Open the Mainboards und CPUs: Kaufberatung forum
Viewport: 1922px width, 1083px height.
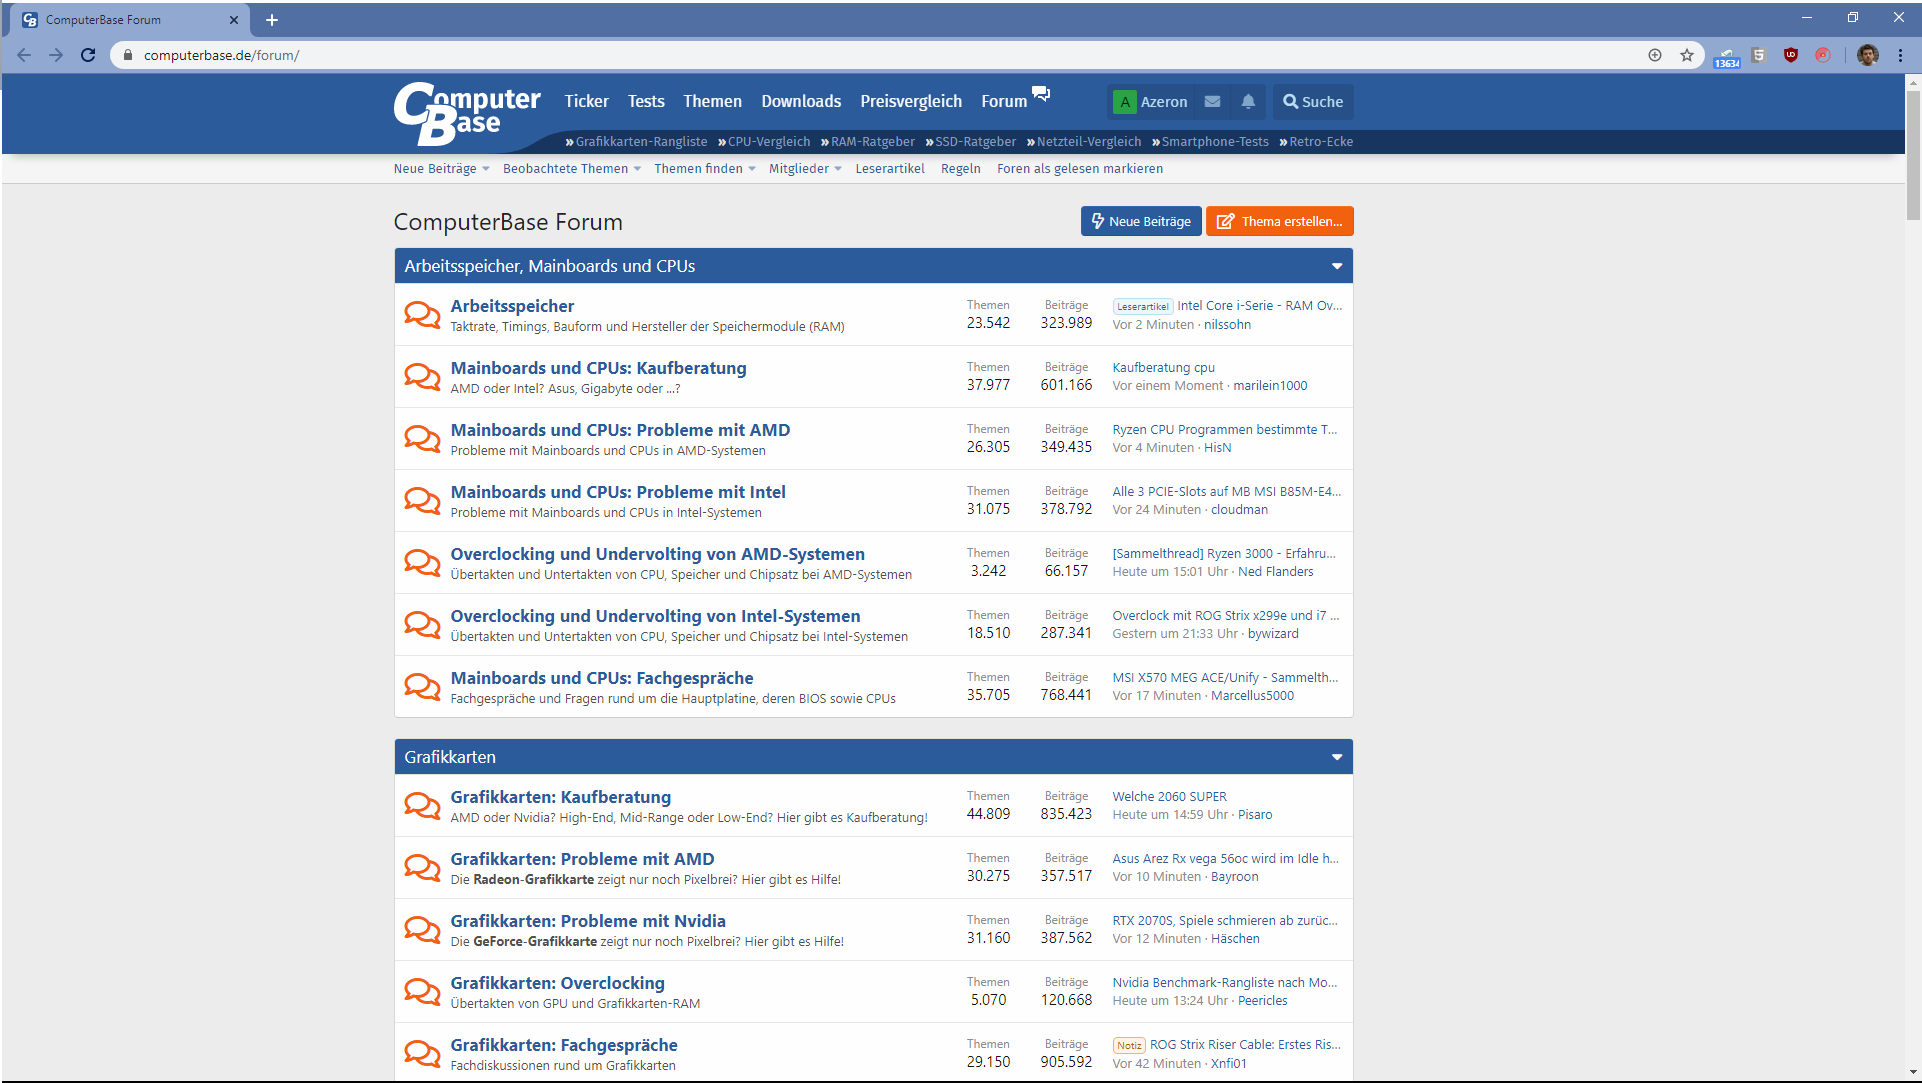[598, 368]
